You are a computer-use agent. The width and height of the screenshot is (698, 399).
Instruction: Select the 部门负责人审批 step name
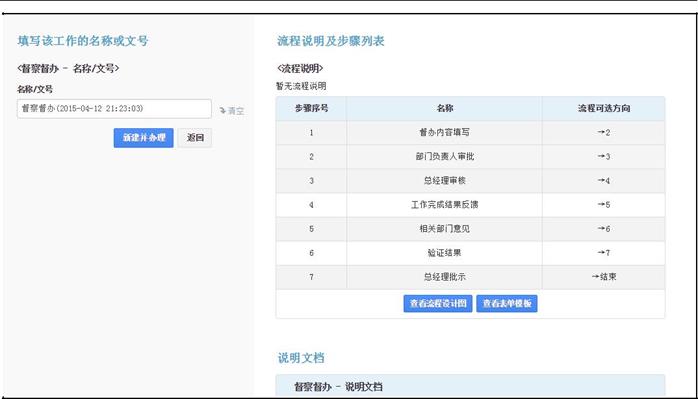pyautogui.click(x=444, y=157)
